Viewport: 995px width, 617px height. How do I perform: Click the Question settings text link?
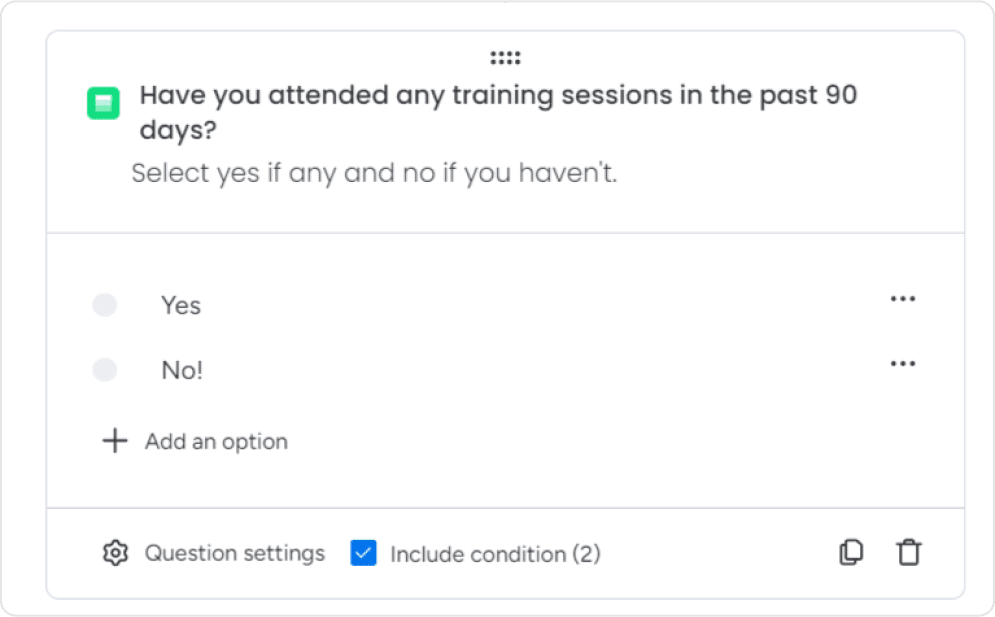236,552
